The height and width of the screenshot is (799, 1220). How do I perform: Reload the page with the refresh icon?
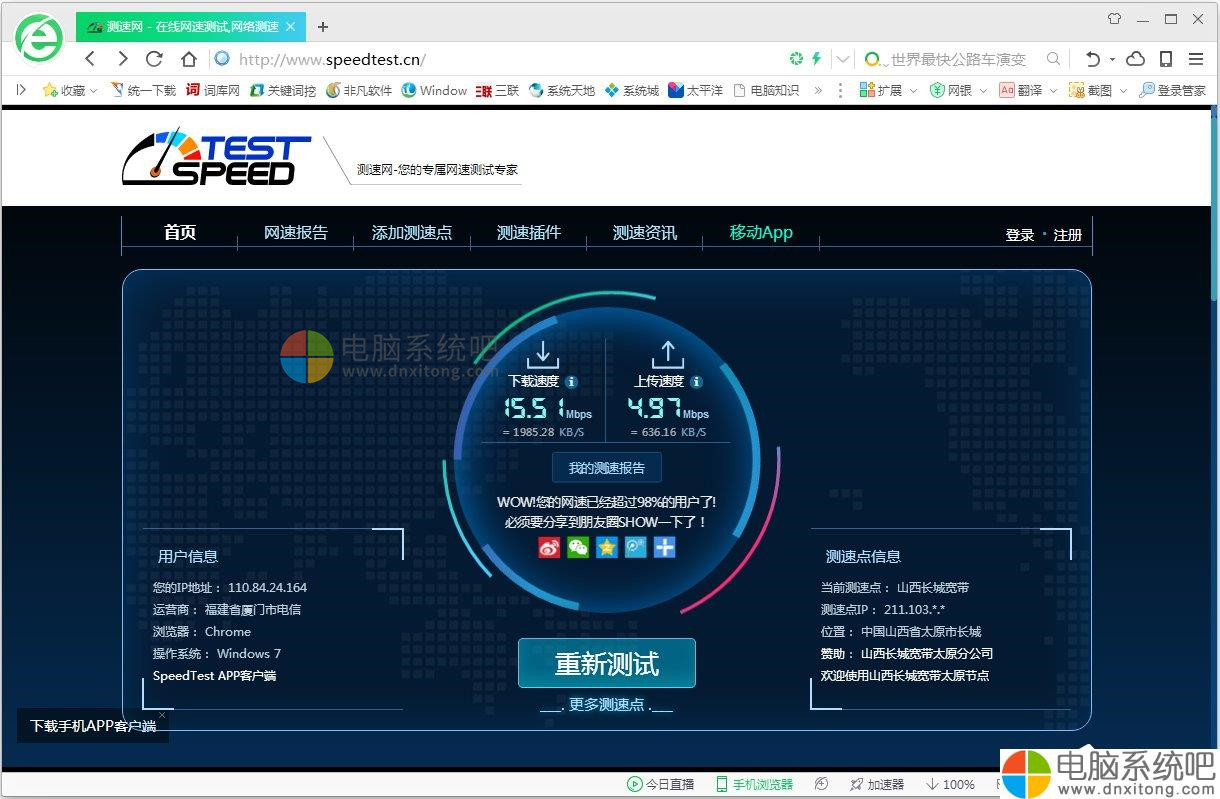[154, 59]
